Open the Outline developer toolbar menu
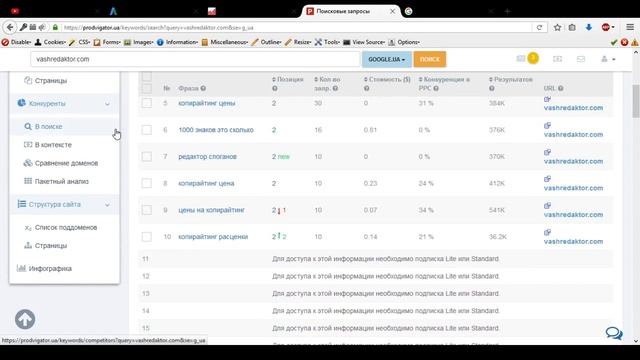The width and height of the screenshot is (640, 360). tap(267, 42)
